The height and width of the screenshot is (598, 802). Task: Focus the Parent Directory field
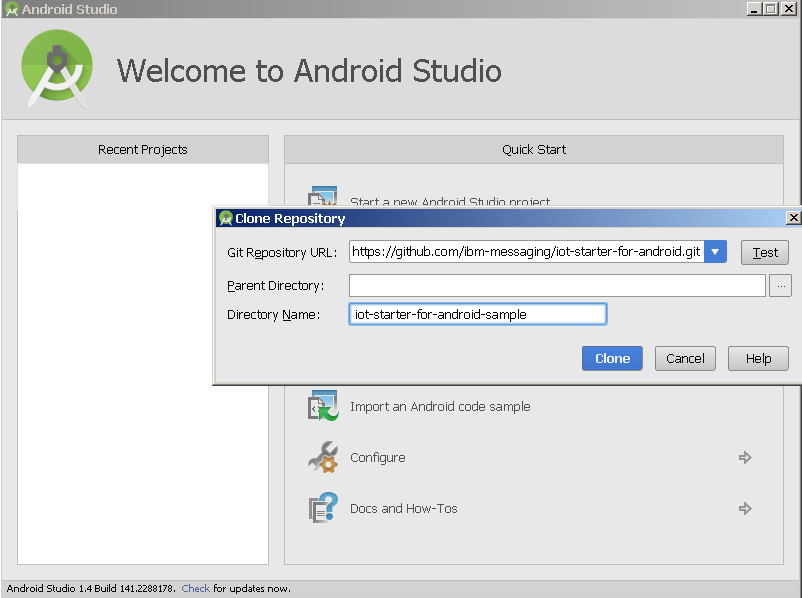(x=557, y=285)
